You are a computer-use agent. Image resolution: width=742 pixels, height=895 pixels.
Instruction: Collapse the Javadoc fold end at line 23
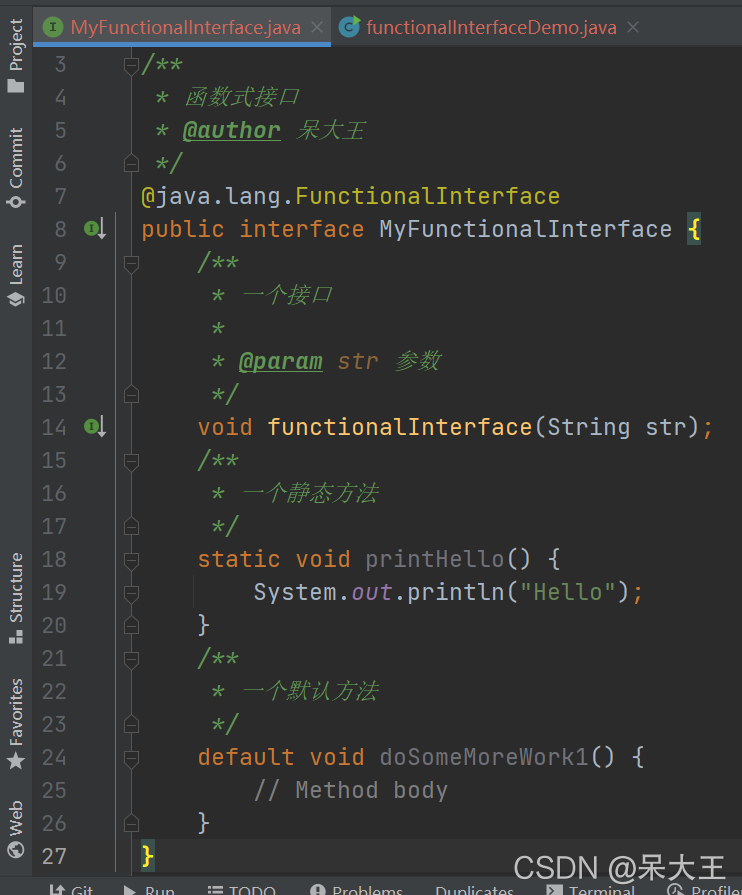(x=131, y=724)
